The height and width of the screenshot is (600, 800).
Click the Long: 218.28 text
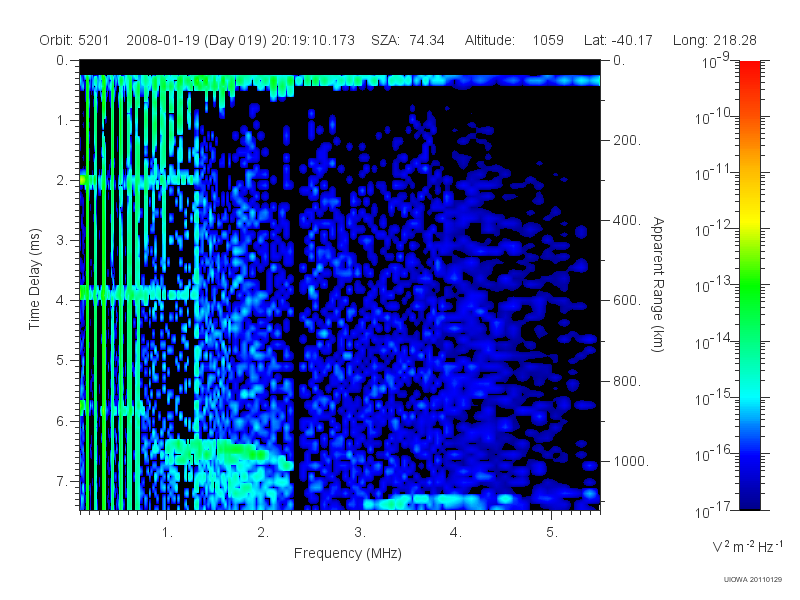tap(714, 40)
